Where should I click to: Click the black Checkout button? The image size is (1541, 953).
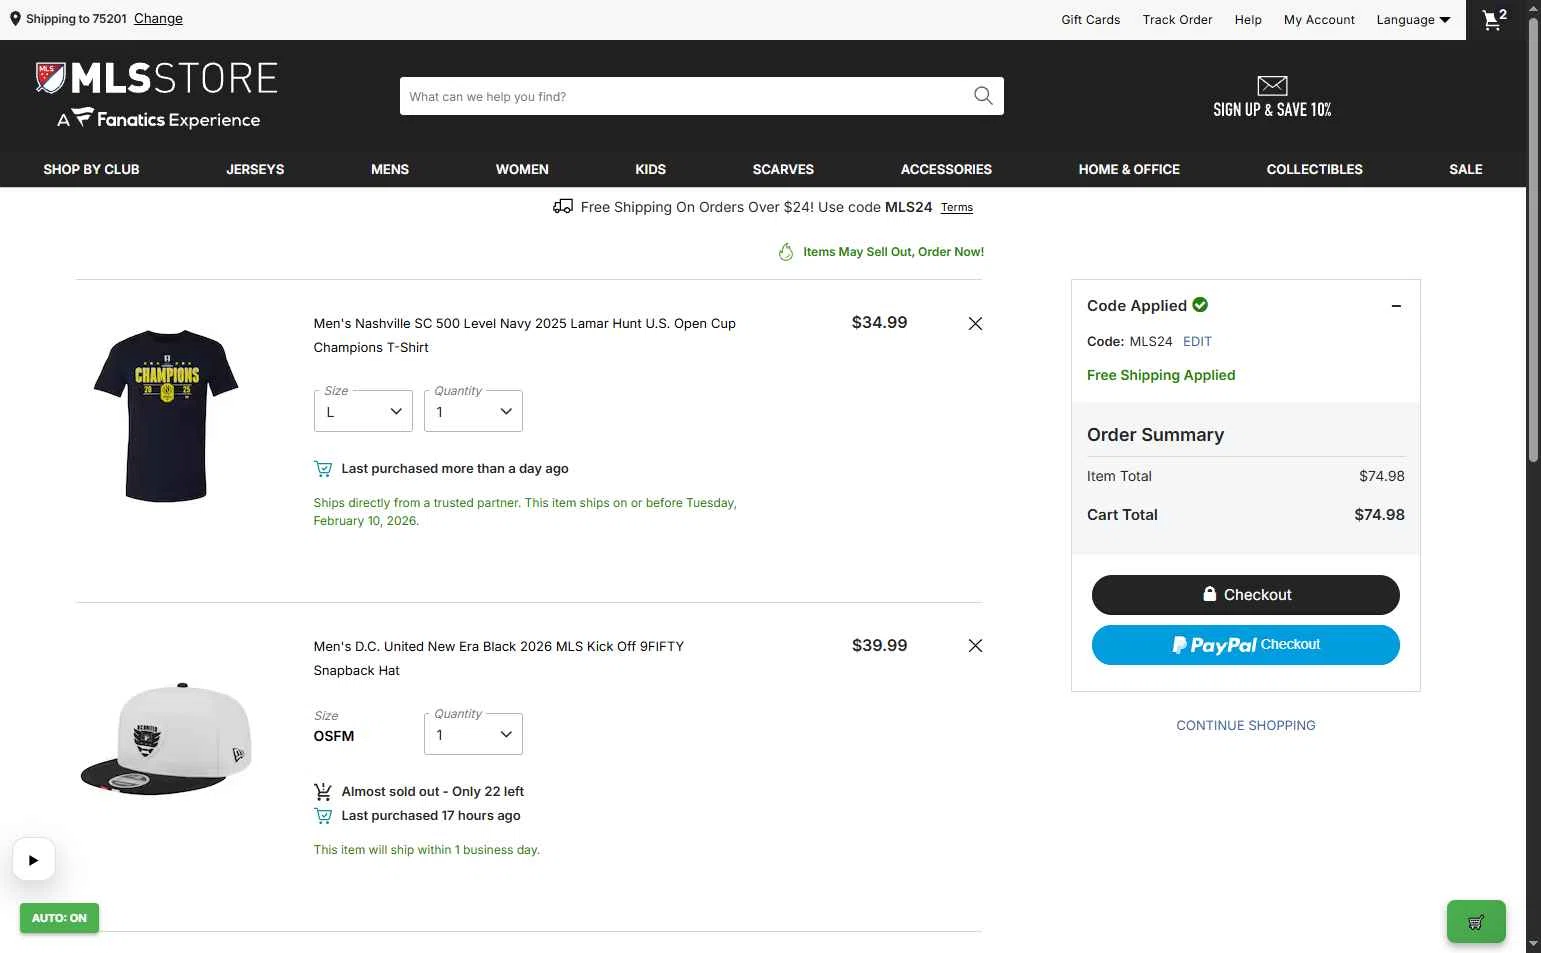pyautogui.click(x=1245, y=595)
